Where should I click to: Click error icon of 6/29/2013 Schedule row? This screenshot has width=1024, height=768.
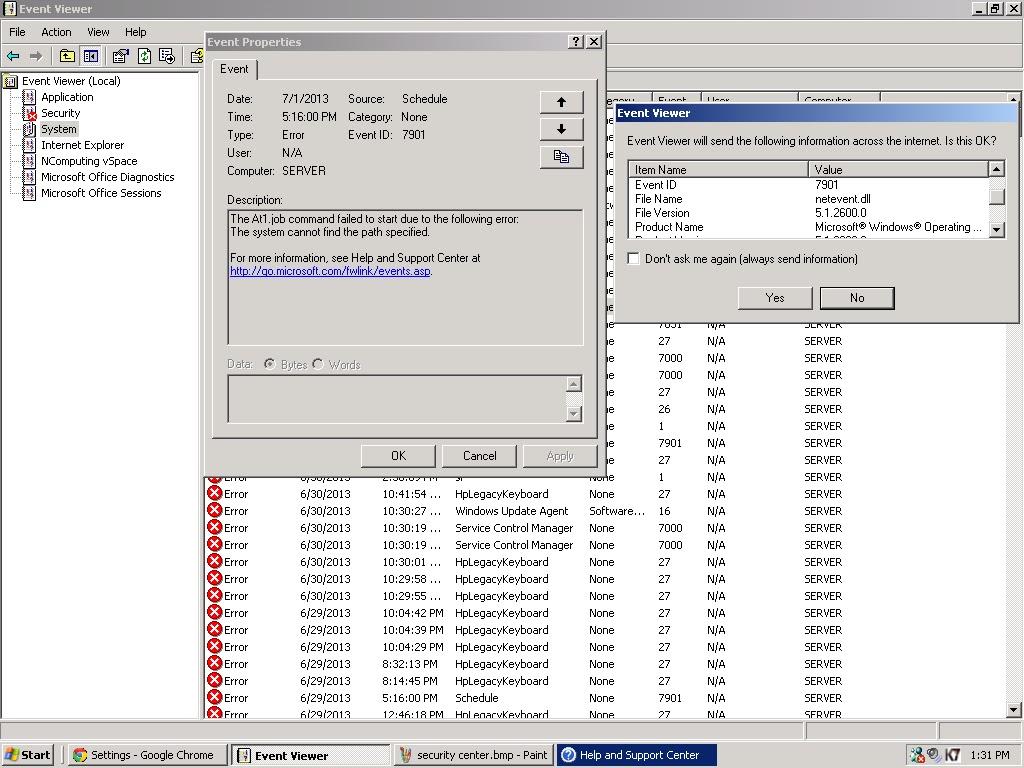click(214, 697)
